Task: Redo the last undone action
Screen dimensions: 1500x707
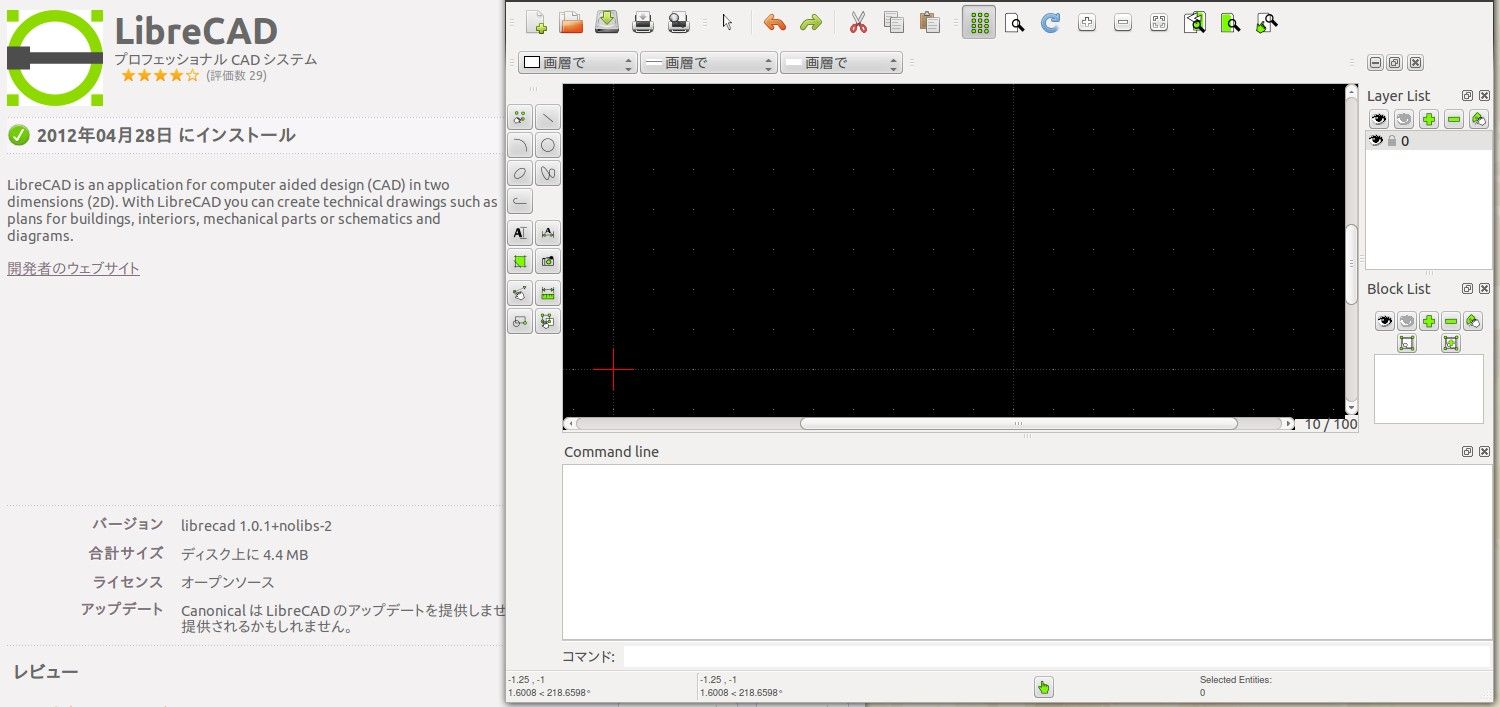Action: click(x=810, y=22)
